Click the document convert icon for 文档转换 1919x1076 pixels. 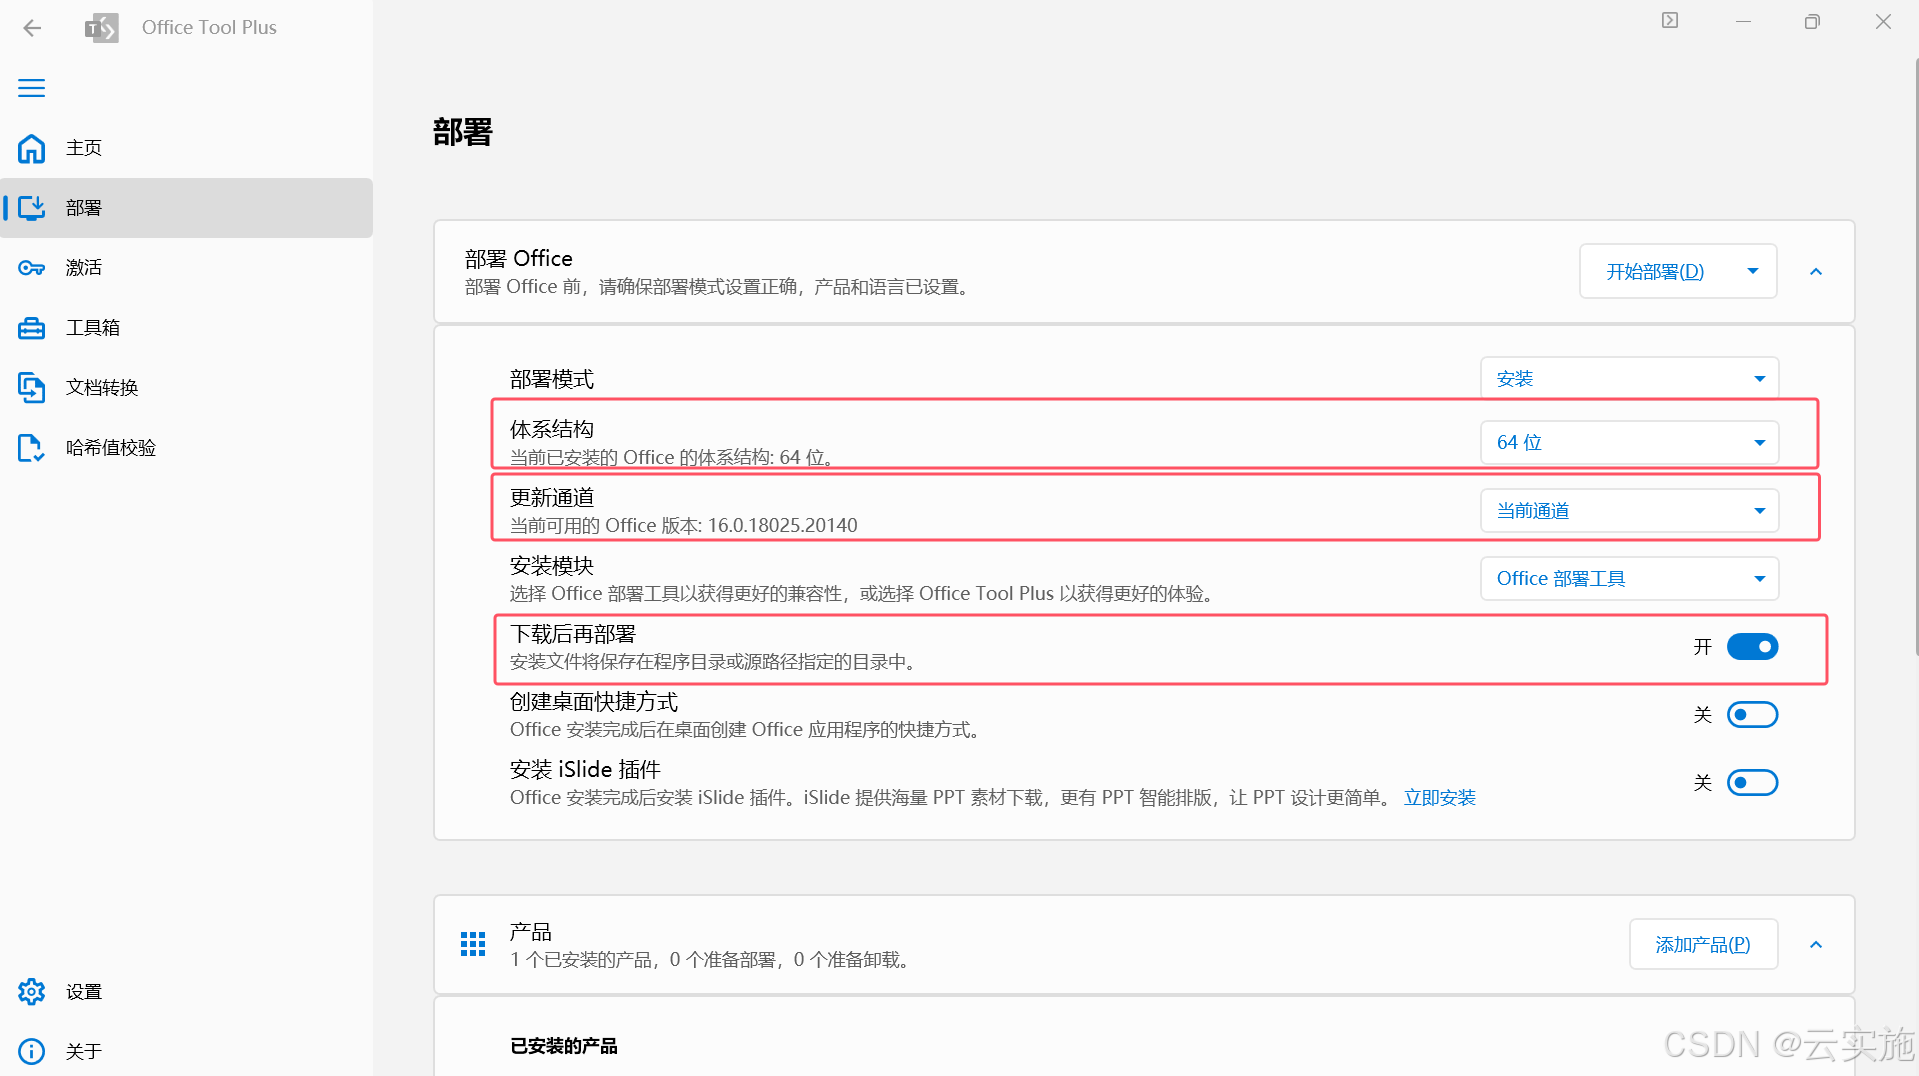click(x=32, y=388)
